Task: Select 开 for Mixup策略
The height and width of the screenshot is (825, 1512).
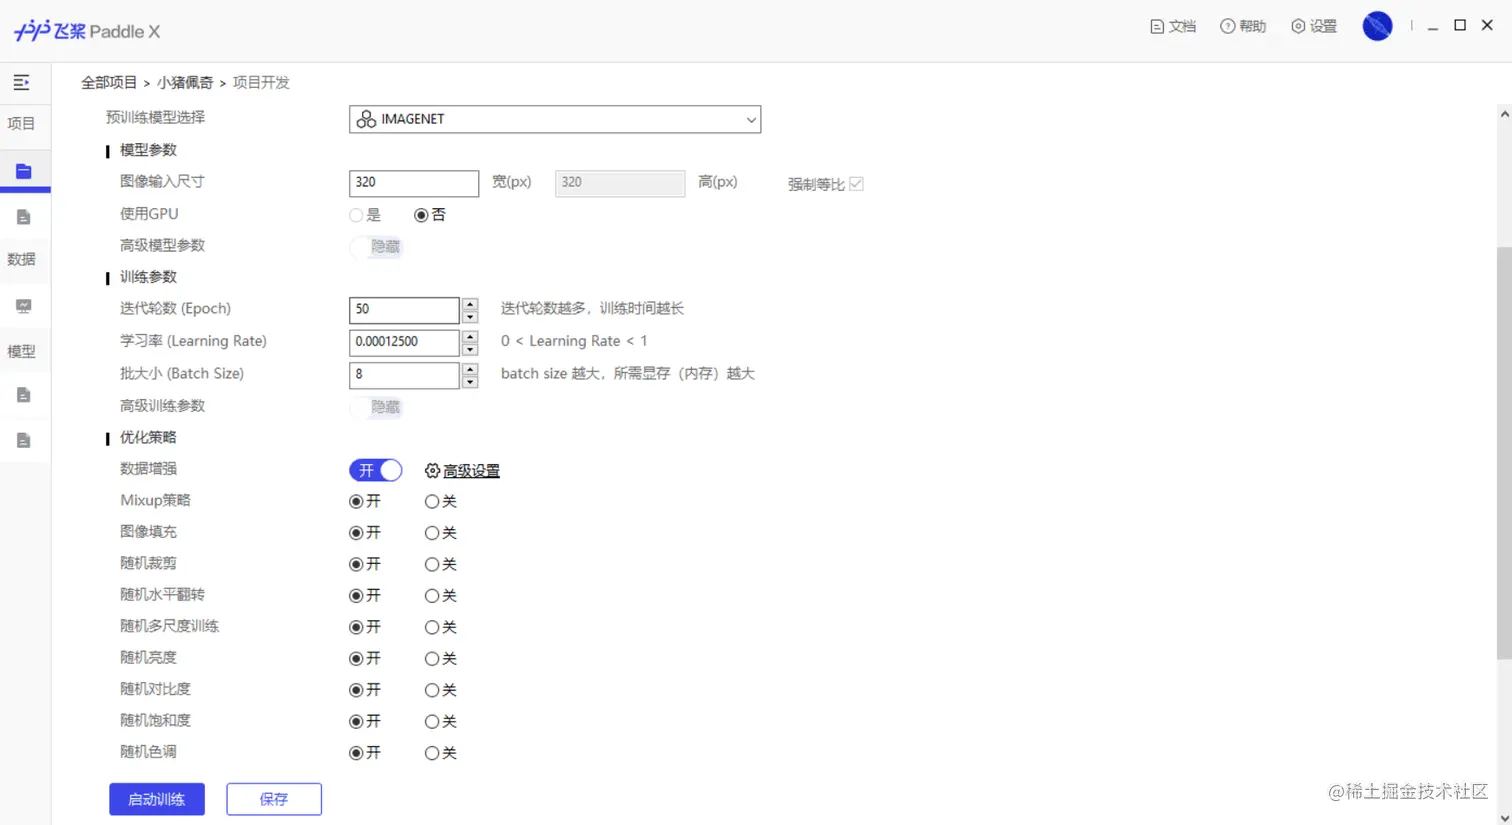Action: 356,501
